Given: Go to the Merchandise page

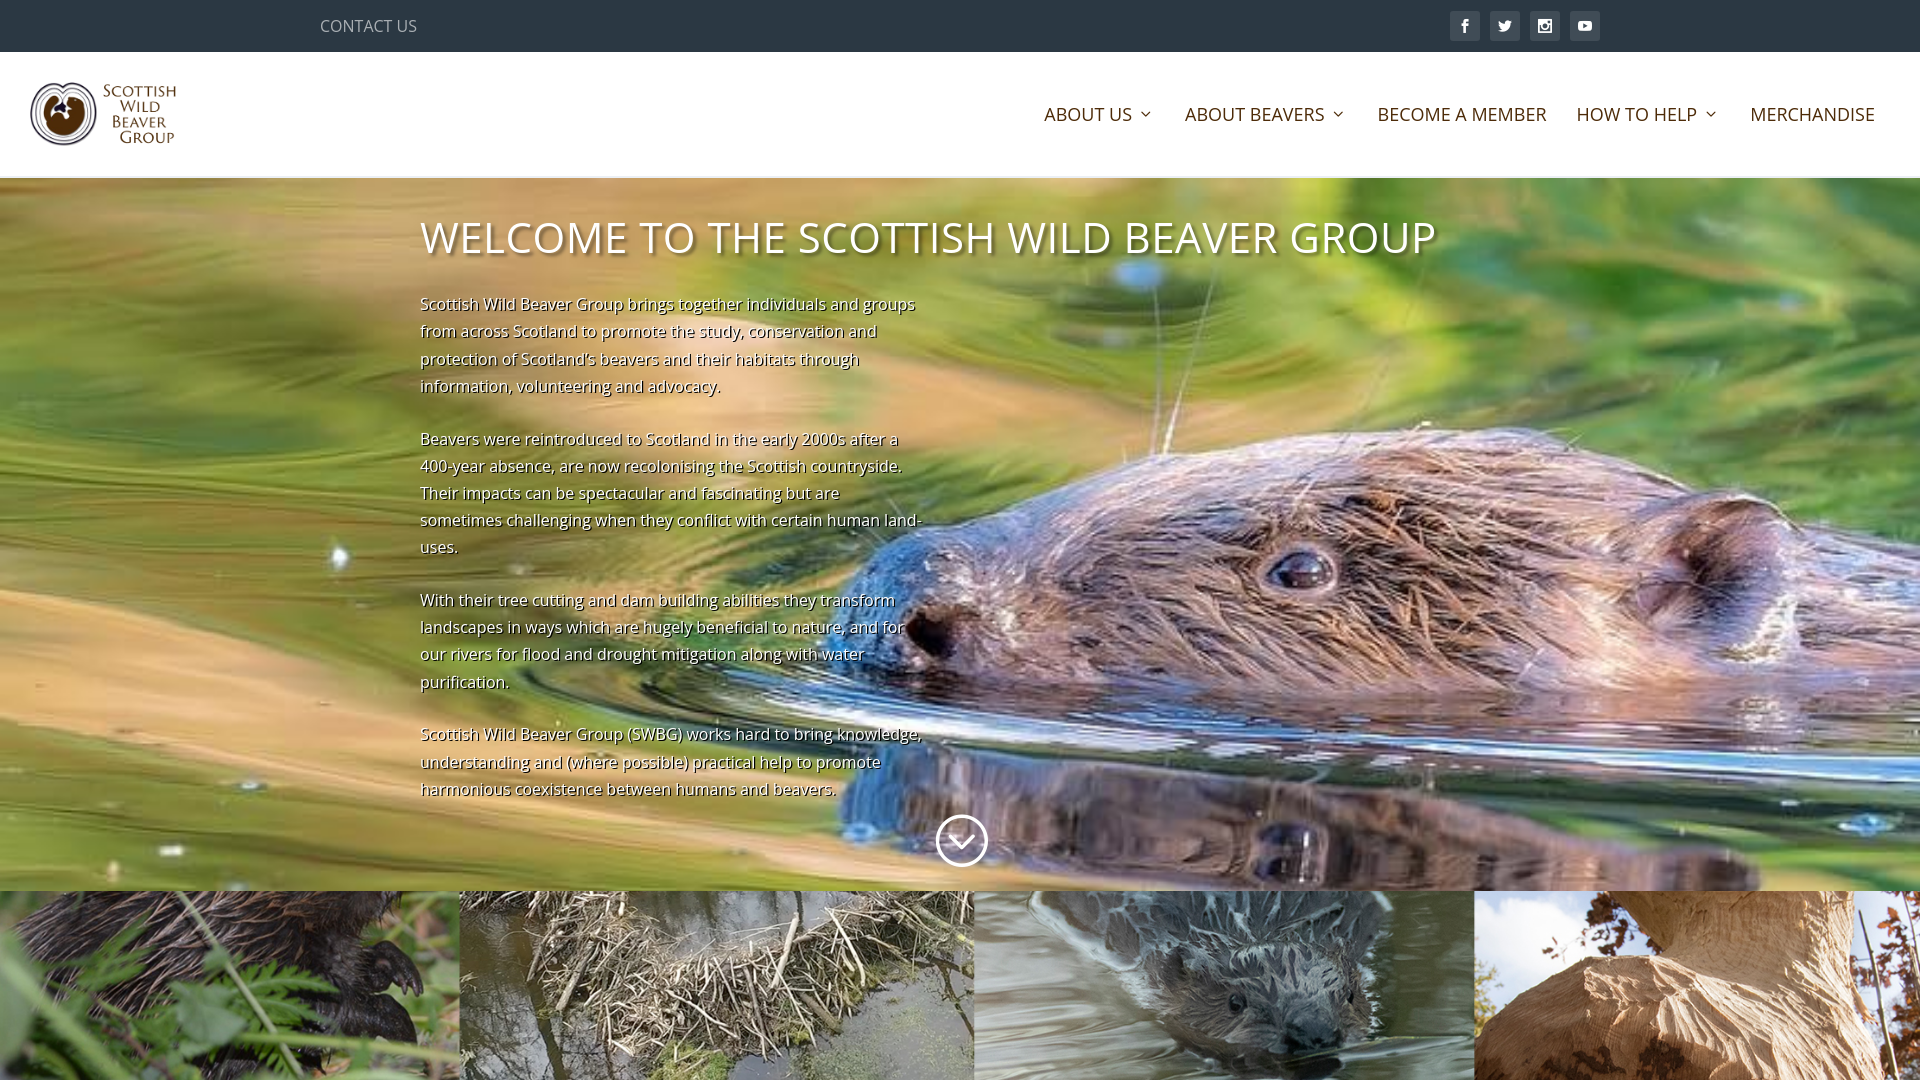Looking at the screenshot, I should pos(1812,114).
